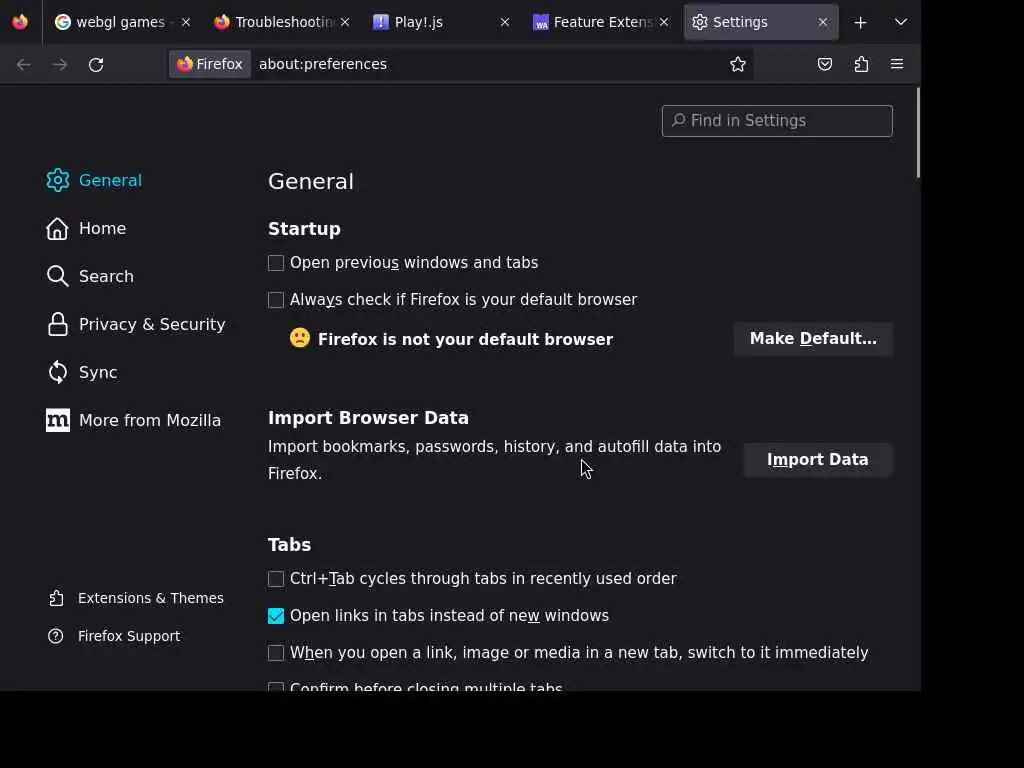Go to Privacy & Security settings
The height and width of the screenshot is (768, 1024).
click(x=151, y=324)
